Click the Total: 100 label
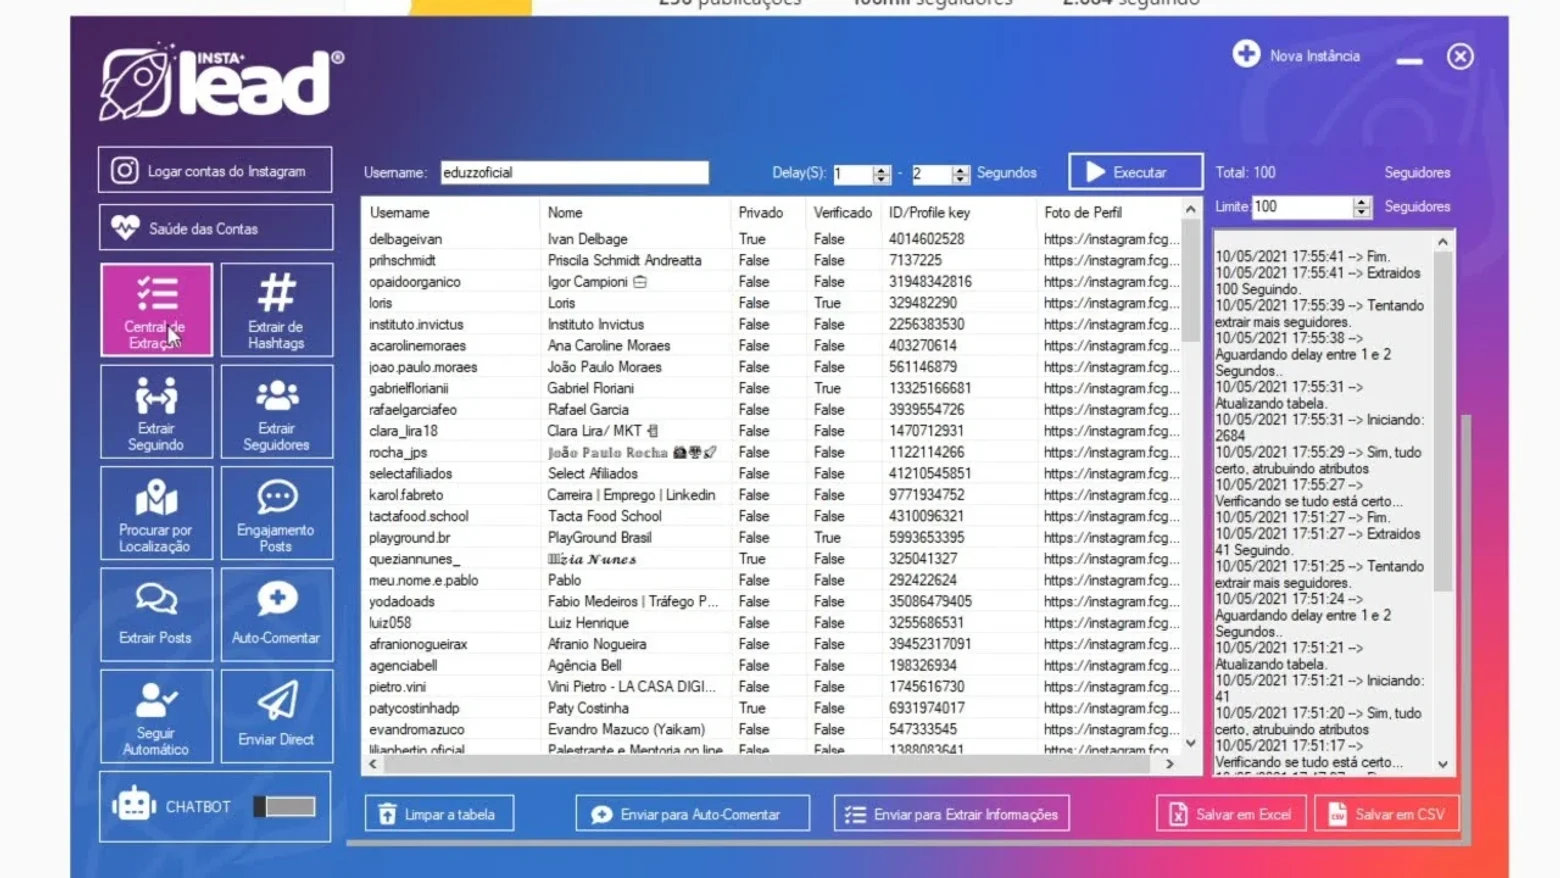1560x878 pixels. tap(1245, 172)
